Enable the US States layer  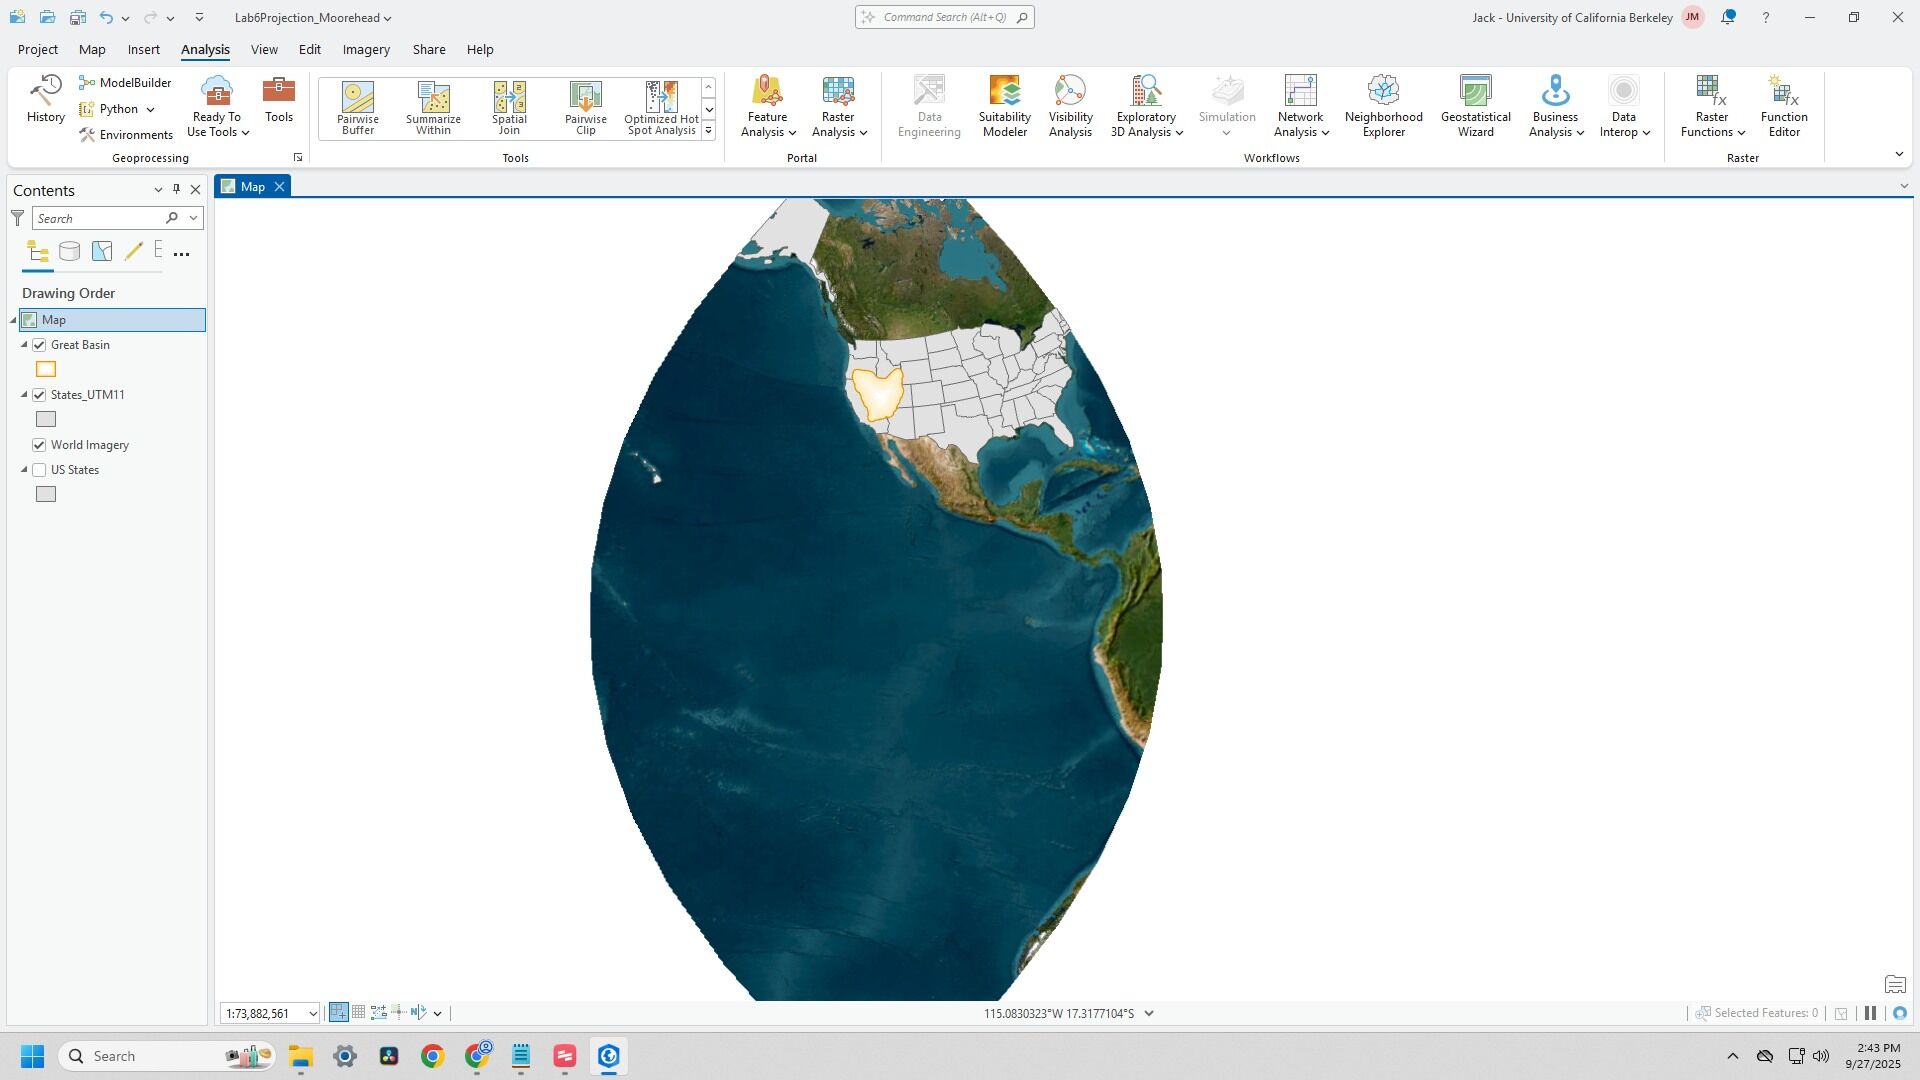(40, 470)
